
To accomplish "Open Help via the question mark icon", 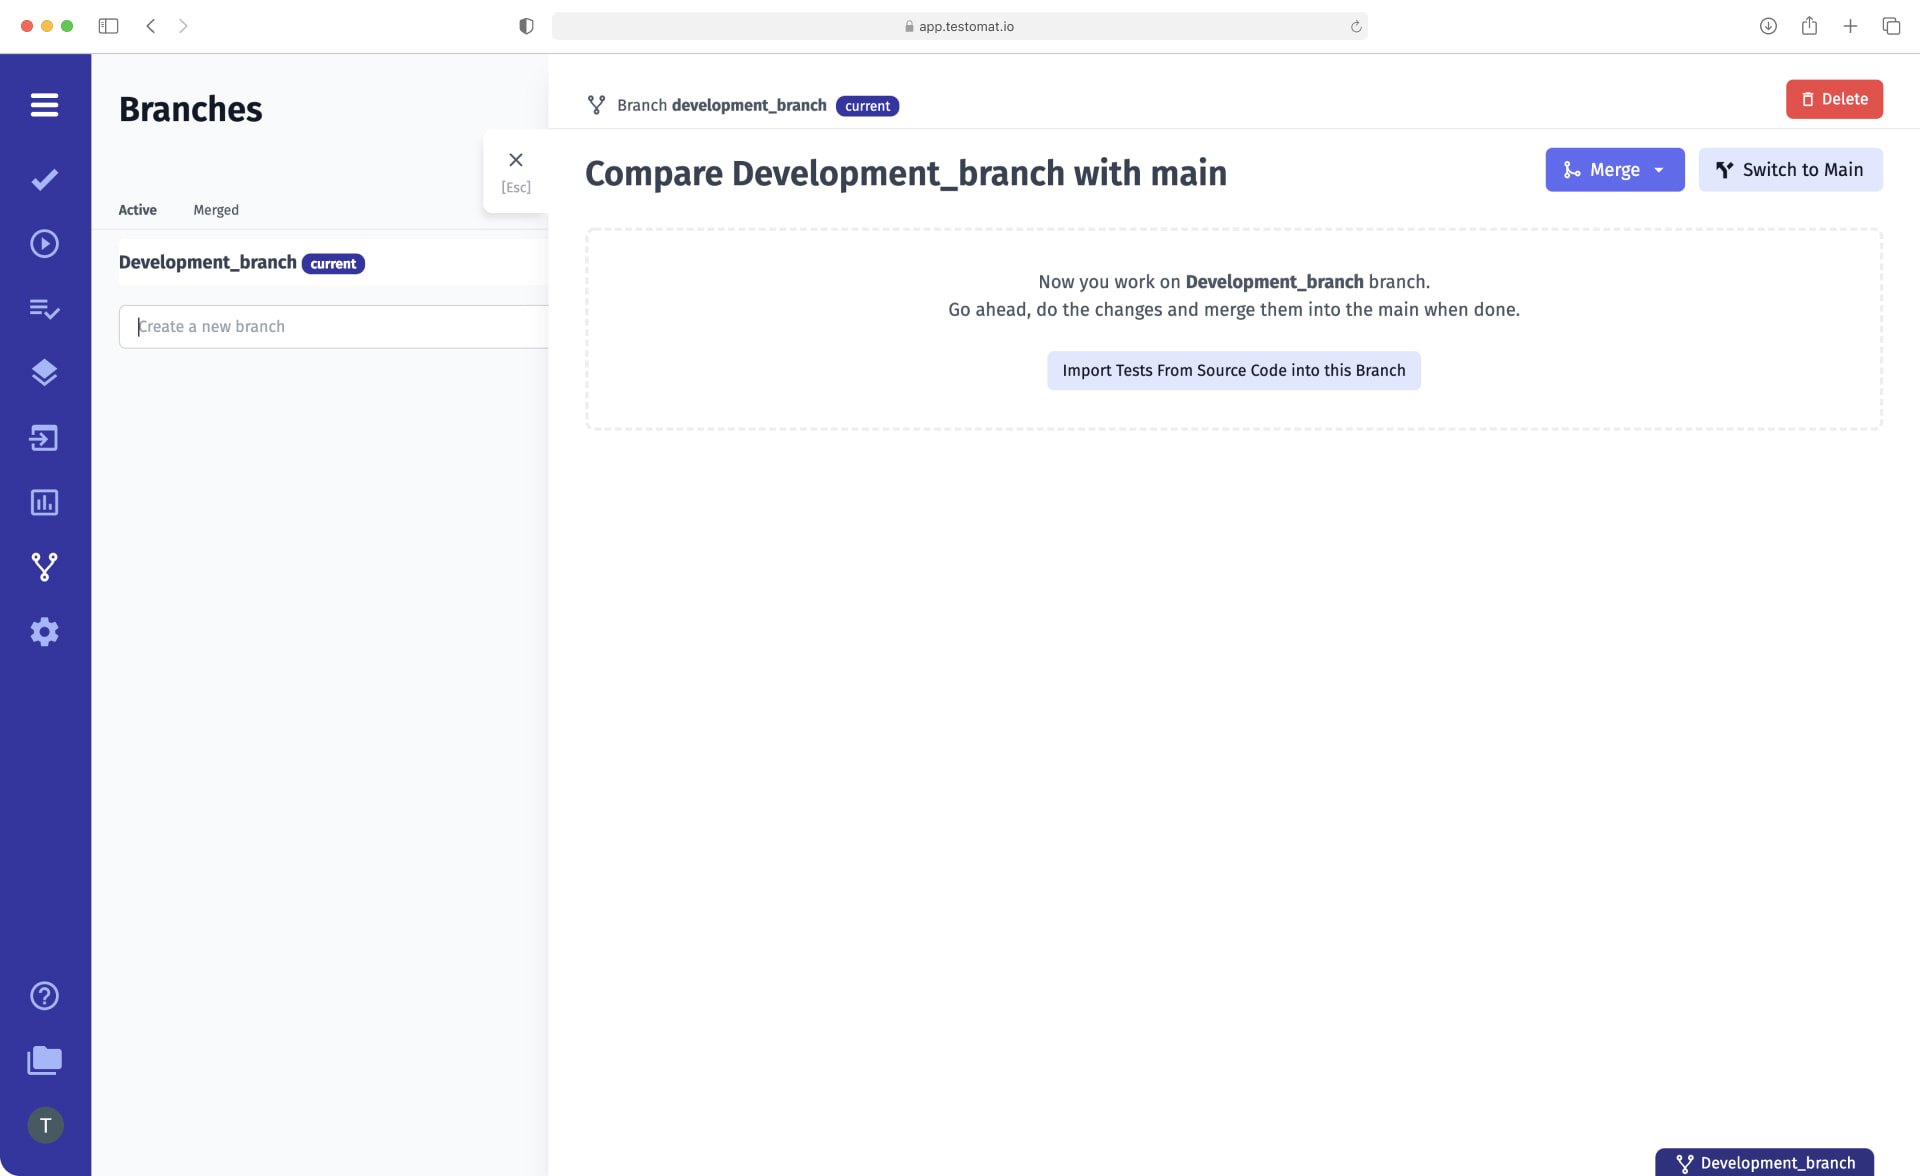I will (x=45, y=995).
